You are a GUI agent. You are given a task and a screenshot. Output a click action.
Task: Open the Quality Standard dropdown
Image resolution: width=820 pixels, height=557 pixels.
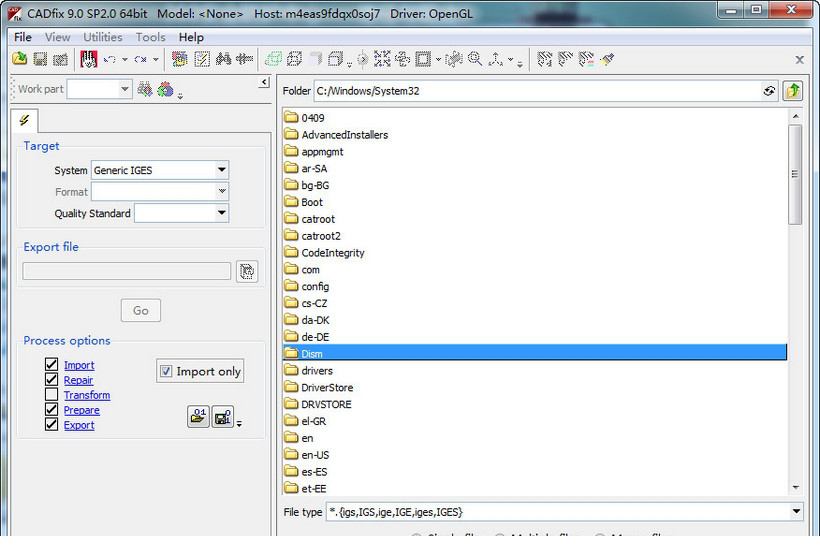[222, 213]
